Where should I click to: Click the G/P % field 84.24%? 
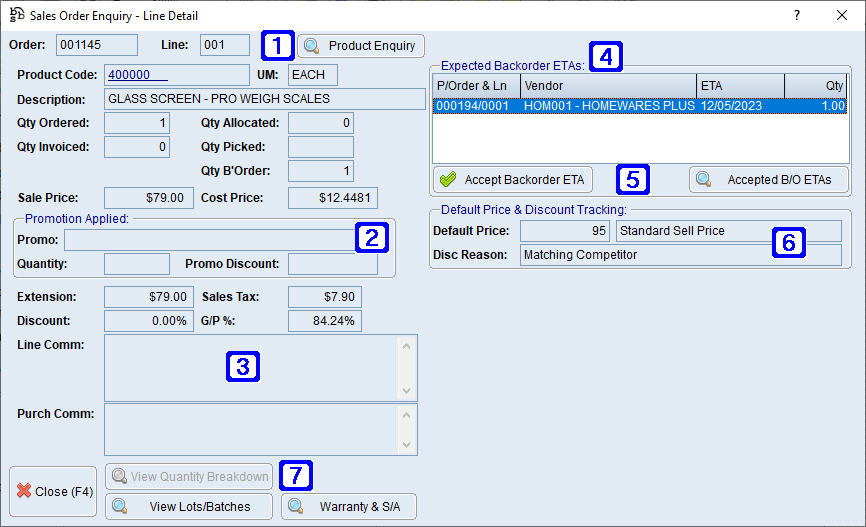pyautogui.click(x=325, y=321)
